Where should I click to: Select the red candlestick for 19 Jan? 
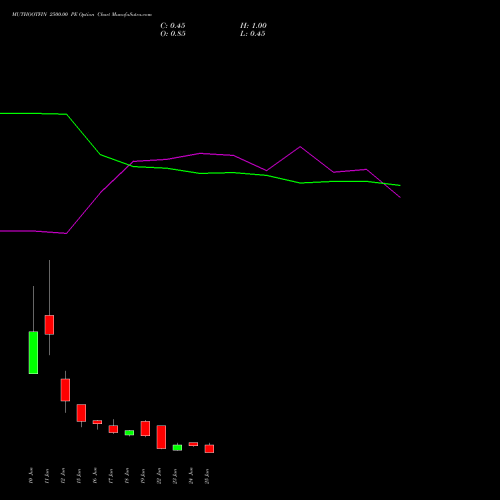coord(145,428)
